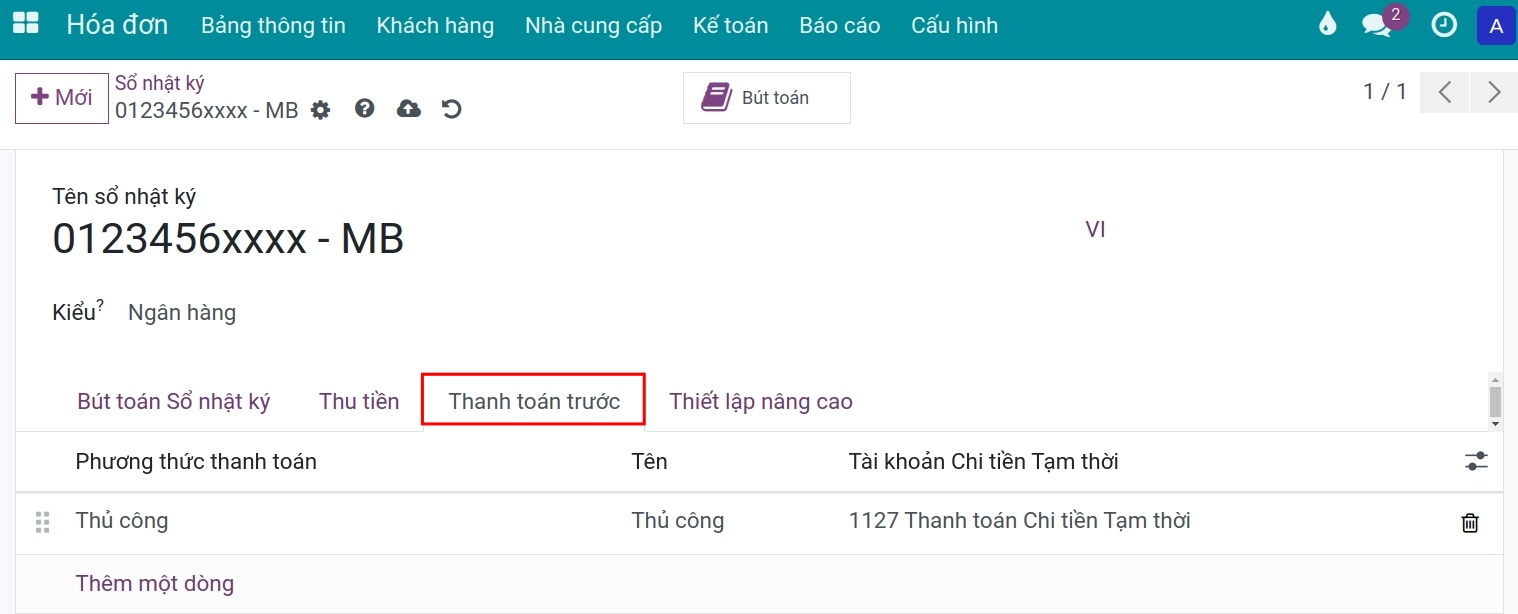
Task: Select the Bút toán Sổ nhật ký tab
Action: [x=173, y=400]
